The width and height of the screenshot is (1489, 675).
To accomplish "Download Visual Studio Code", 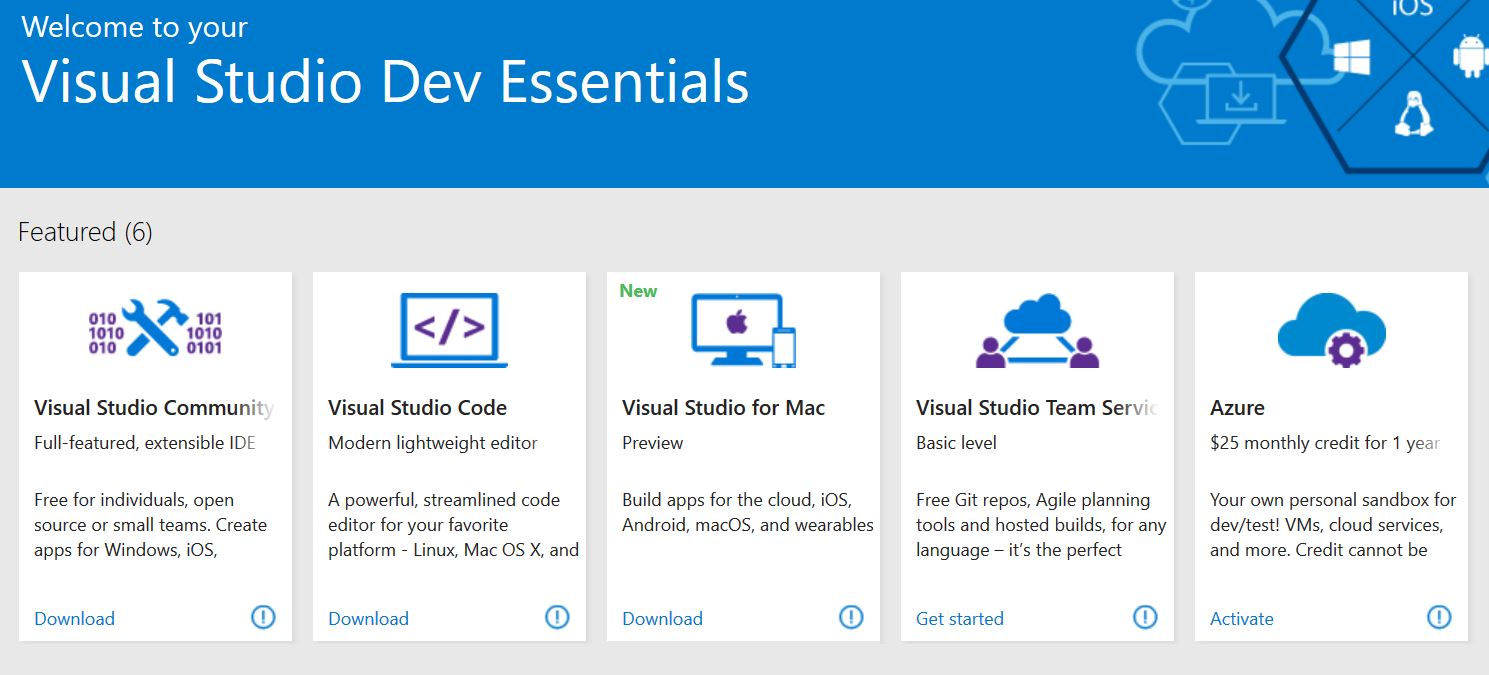I will click(369, 618).
